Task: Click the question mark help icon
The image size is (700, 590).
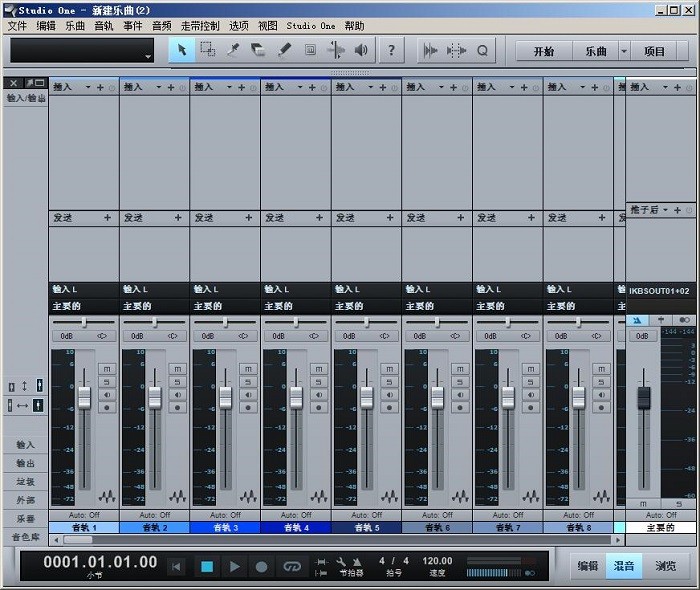Action: 391,50
